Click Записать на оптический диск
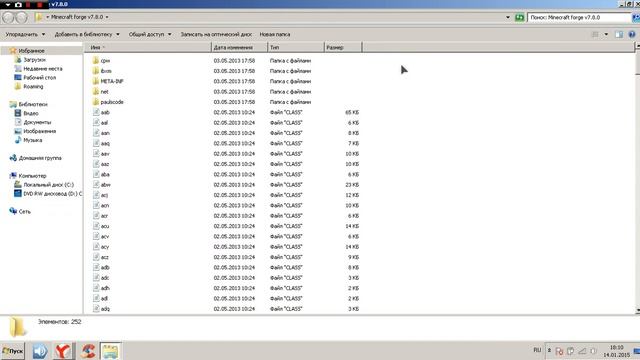 [216, 34]
